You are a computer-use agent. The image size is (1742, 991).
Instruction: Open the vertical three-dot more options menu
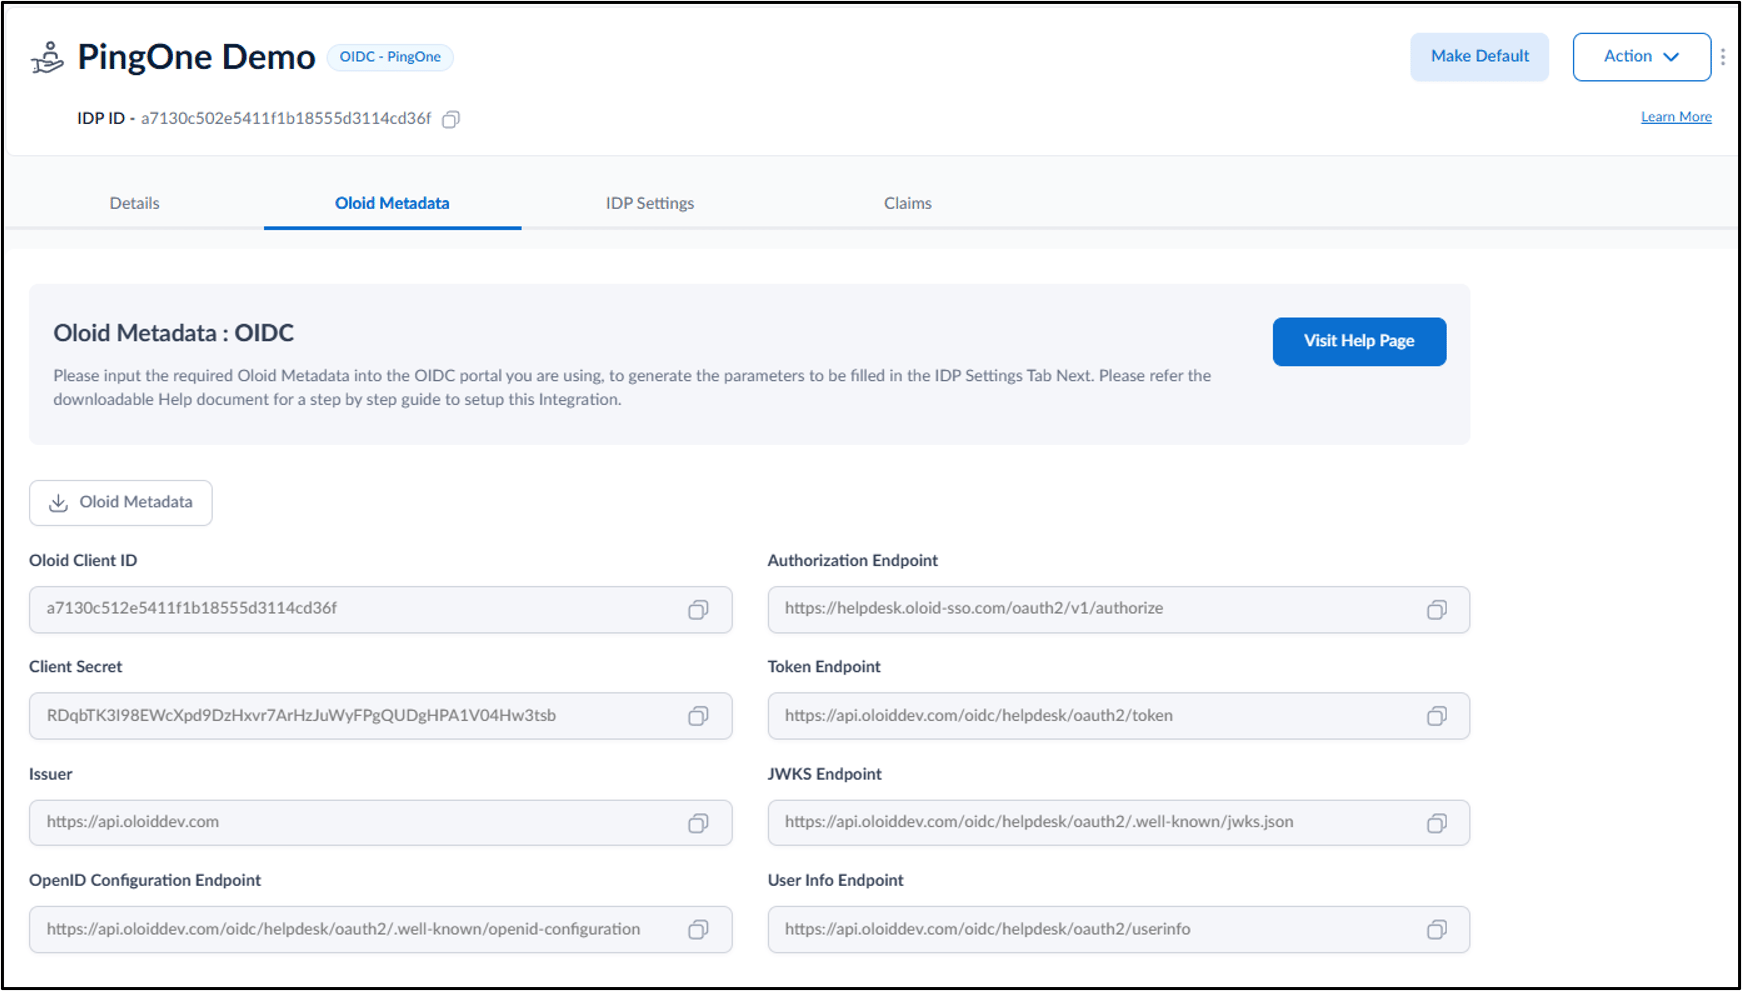point(1723,57)
